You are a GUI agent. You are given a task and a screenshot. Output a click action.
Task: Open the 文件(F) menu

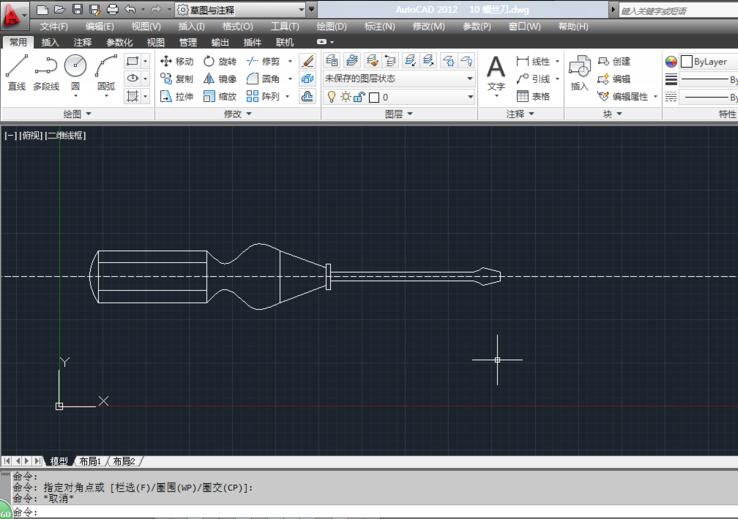(54, 26)
